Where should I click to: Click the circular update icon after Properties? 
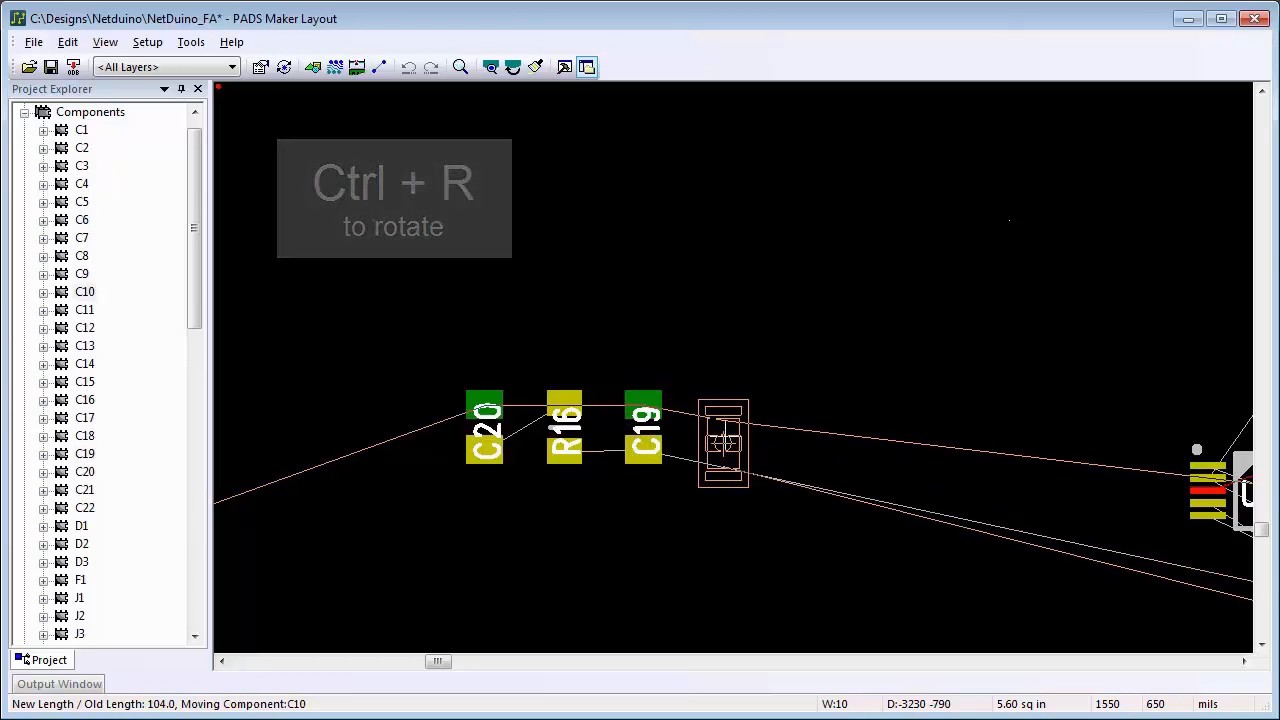284,67
